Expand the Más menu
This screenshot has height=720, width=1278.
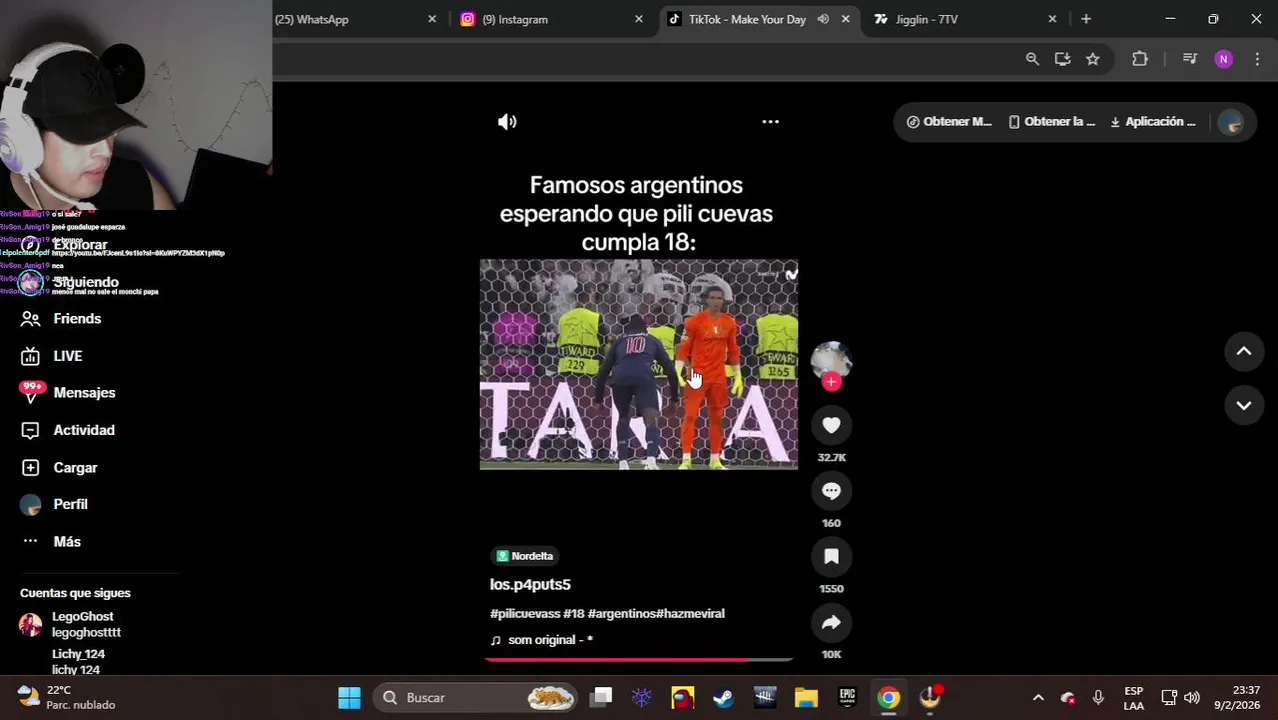tap(67, 542)
